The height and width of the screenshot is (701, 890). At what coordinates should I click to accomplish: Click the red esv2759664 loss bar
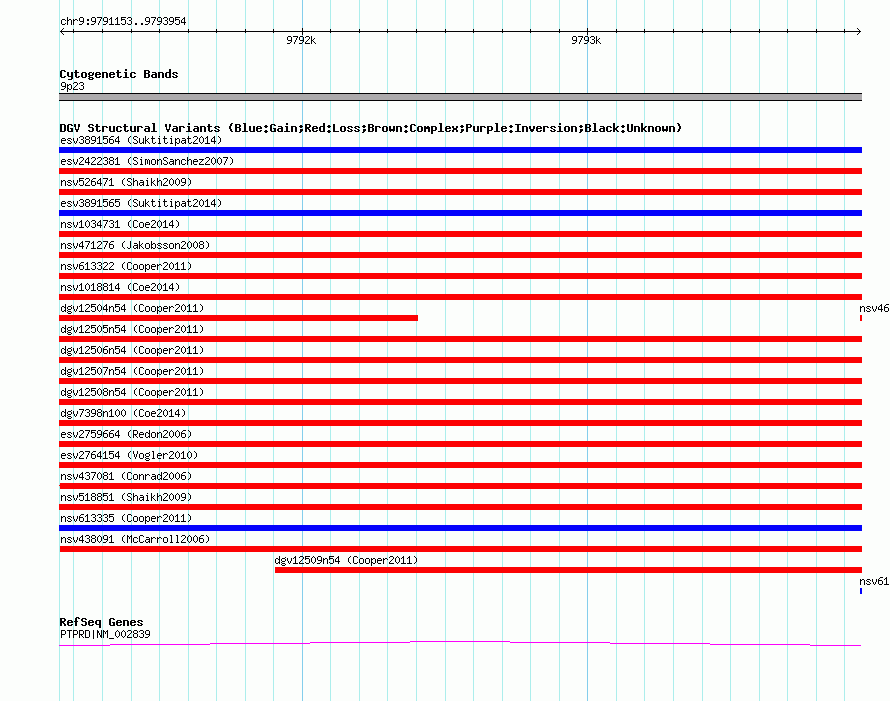point(460,444)
